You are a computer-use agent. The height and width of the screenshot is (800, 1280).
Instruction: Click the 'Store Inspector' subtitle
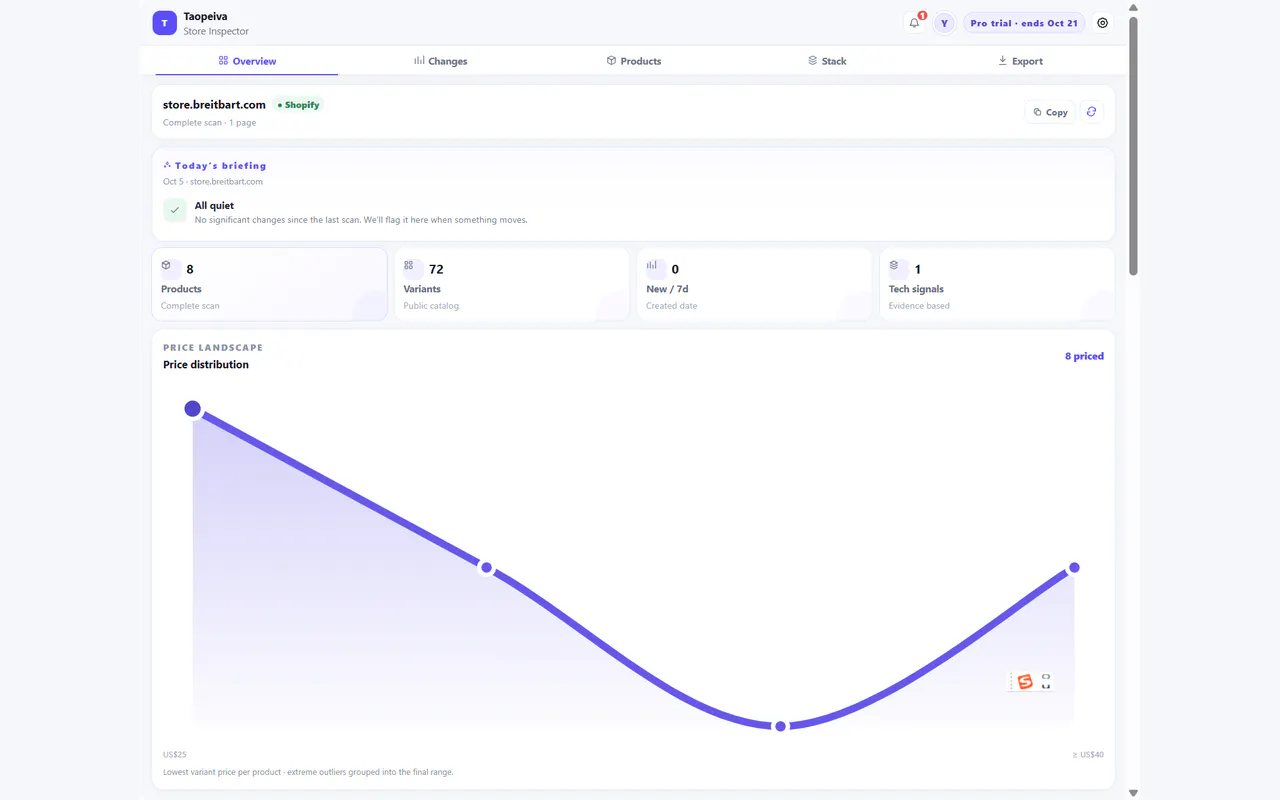point(216,32)
